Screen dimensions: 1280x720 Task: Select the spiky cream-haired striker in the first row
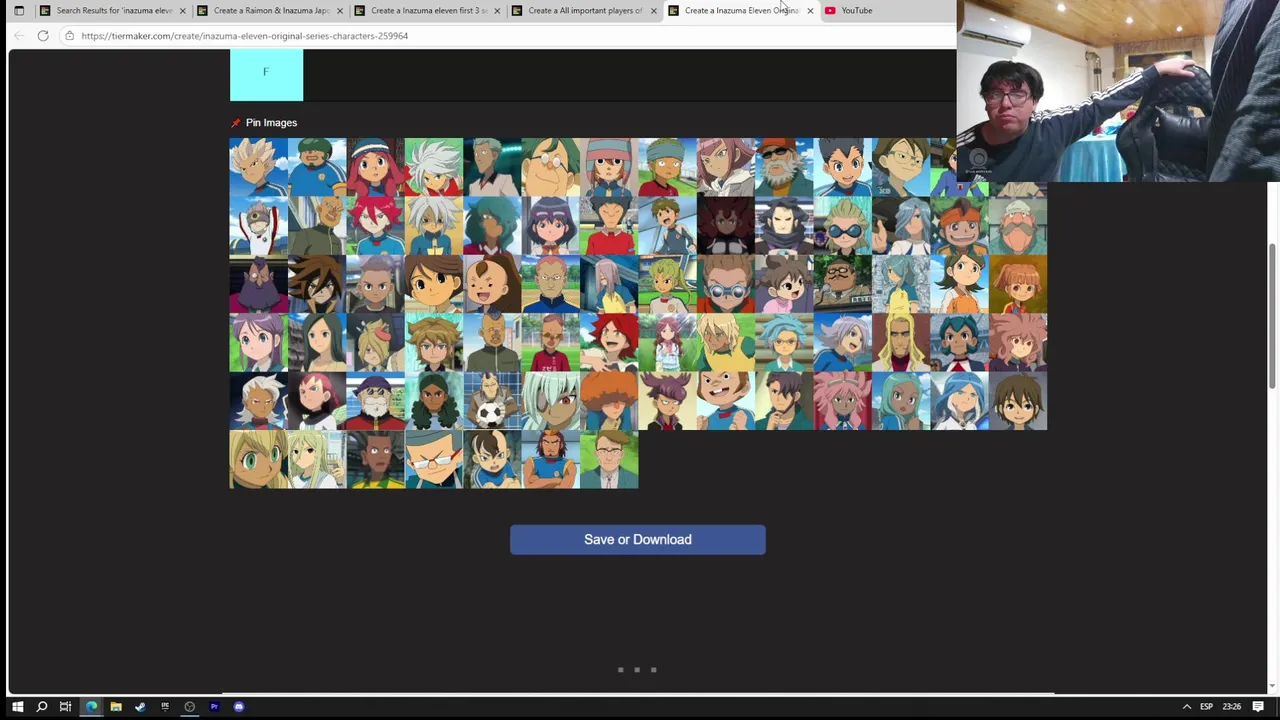[x=259, y=167]
